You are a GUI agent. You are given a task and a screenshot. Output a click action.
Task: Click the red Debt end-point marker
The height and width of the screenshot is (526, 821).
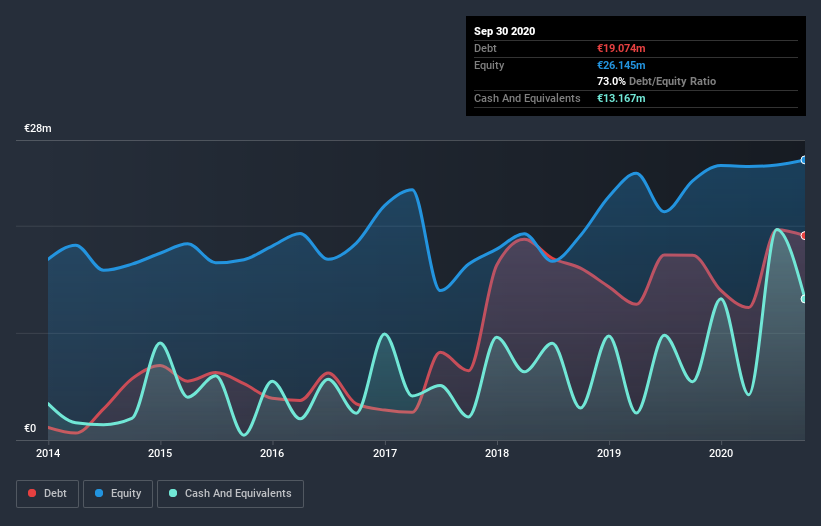point(804,236)
